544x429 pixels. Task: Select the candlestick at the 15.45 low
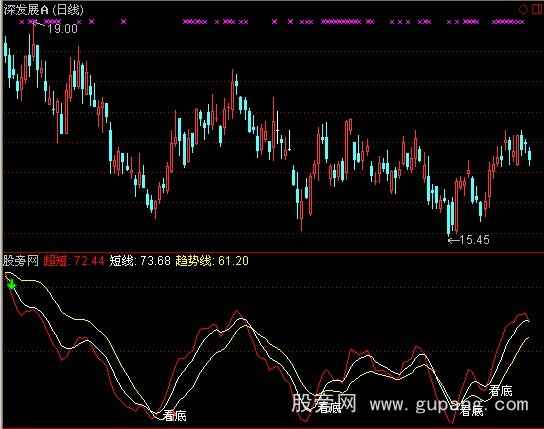449,217
